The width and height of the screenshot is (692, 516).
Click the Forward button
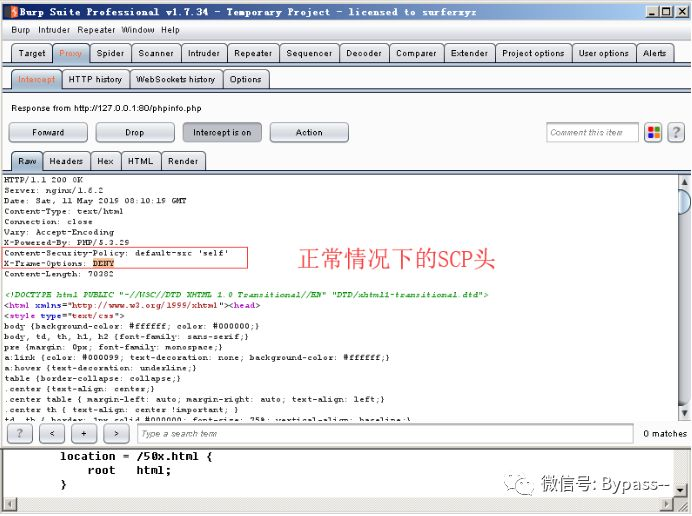(48, 132)
